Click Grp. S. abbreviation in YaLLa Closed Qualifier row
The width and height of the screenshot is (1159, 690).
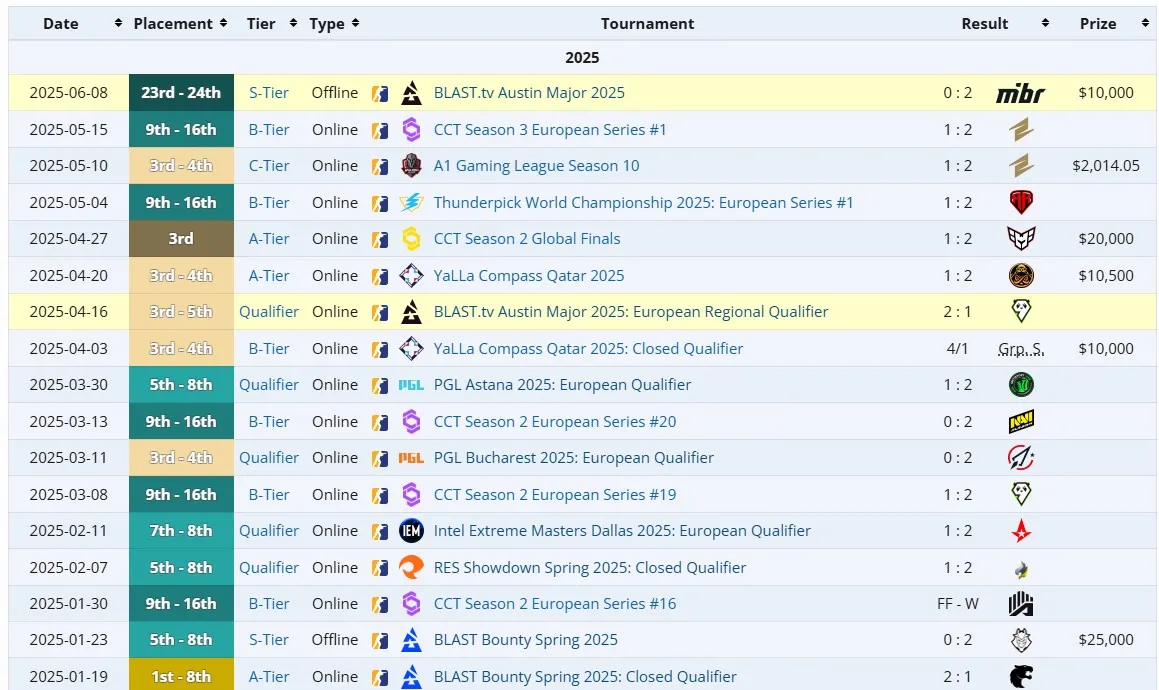[x=1021, y=349]
